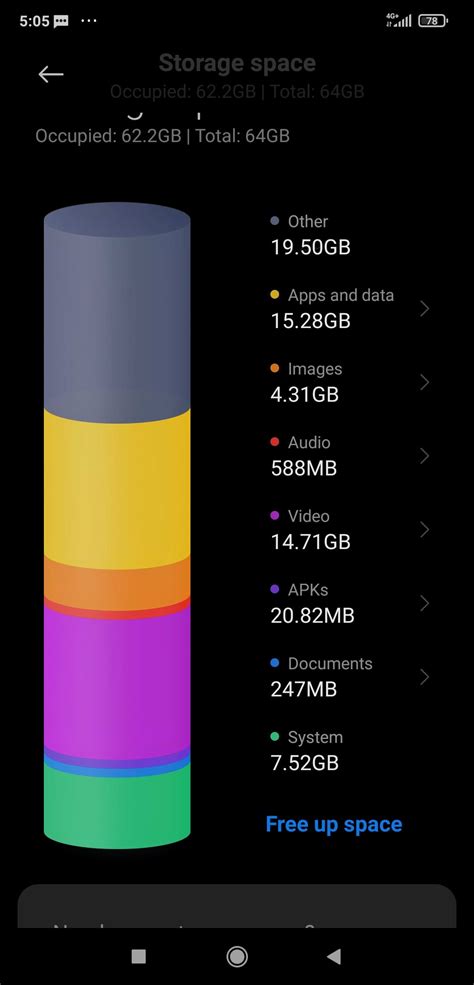Expand the Images storage chevron

[424, 382]
